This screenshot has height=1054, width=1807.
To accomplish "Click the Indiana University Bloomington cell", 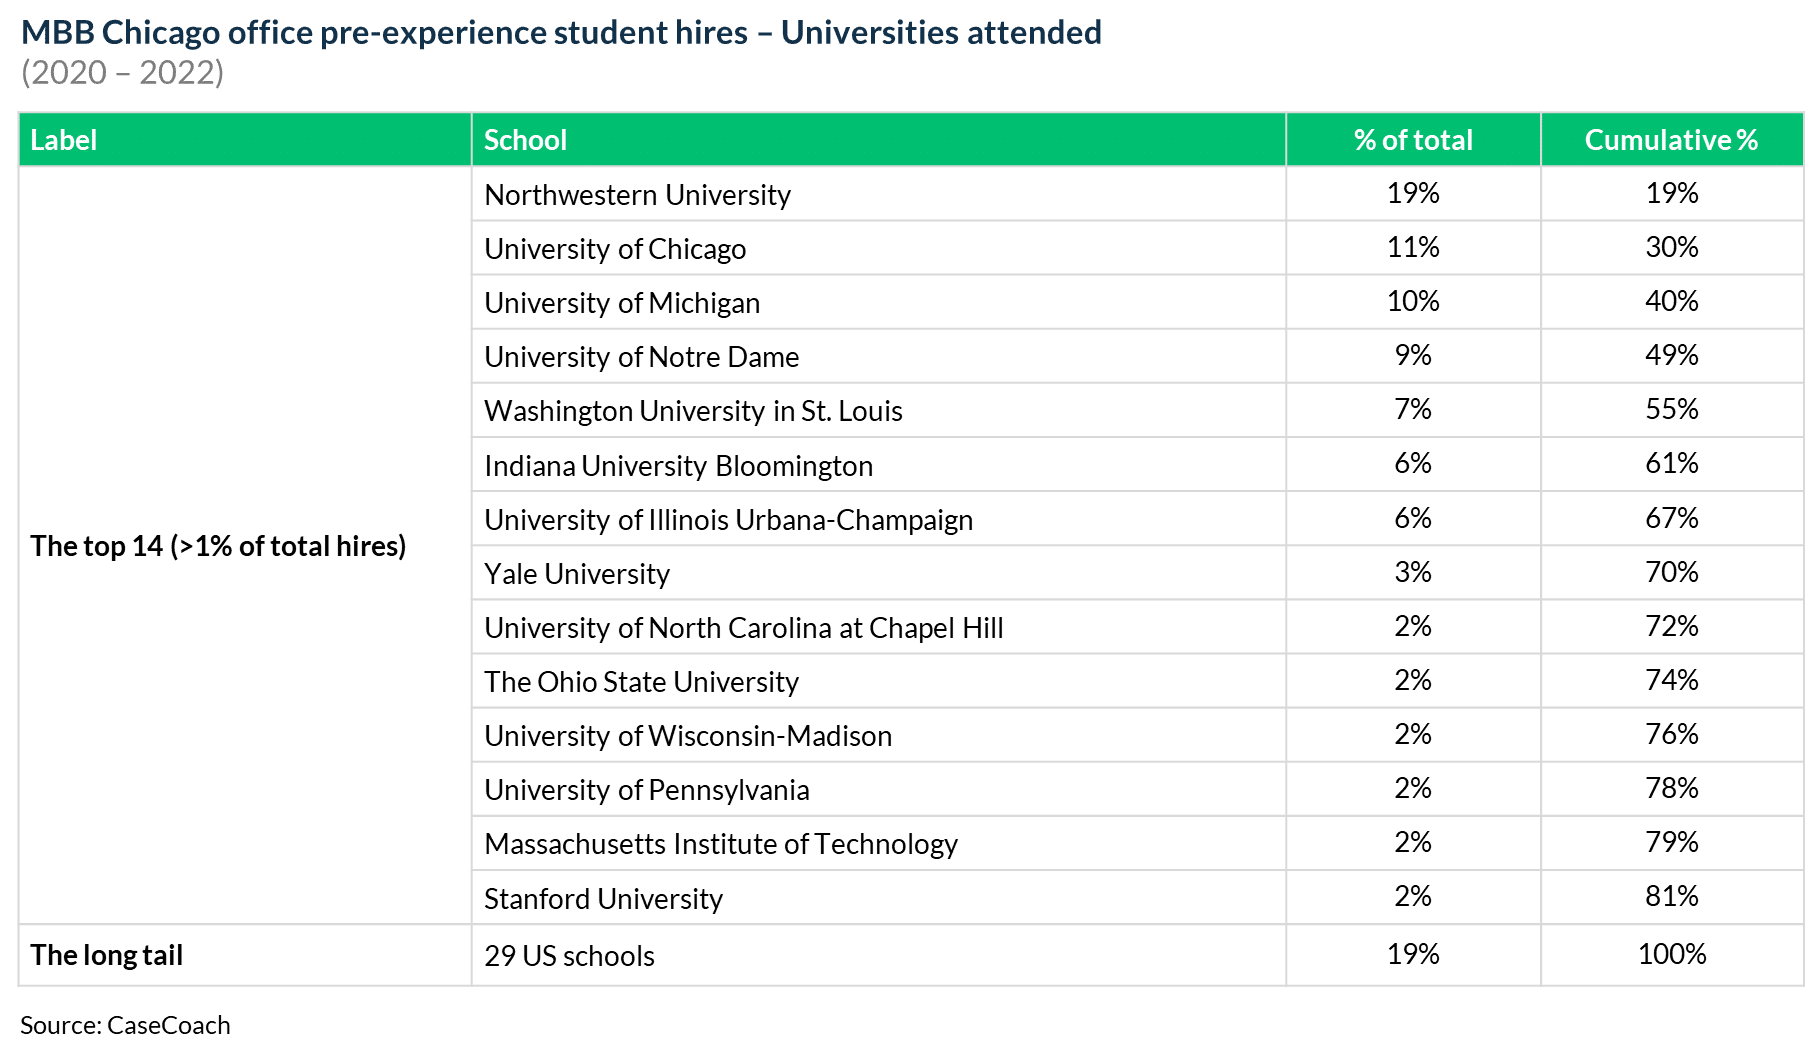I will click(879, 465).
